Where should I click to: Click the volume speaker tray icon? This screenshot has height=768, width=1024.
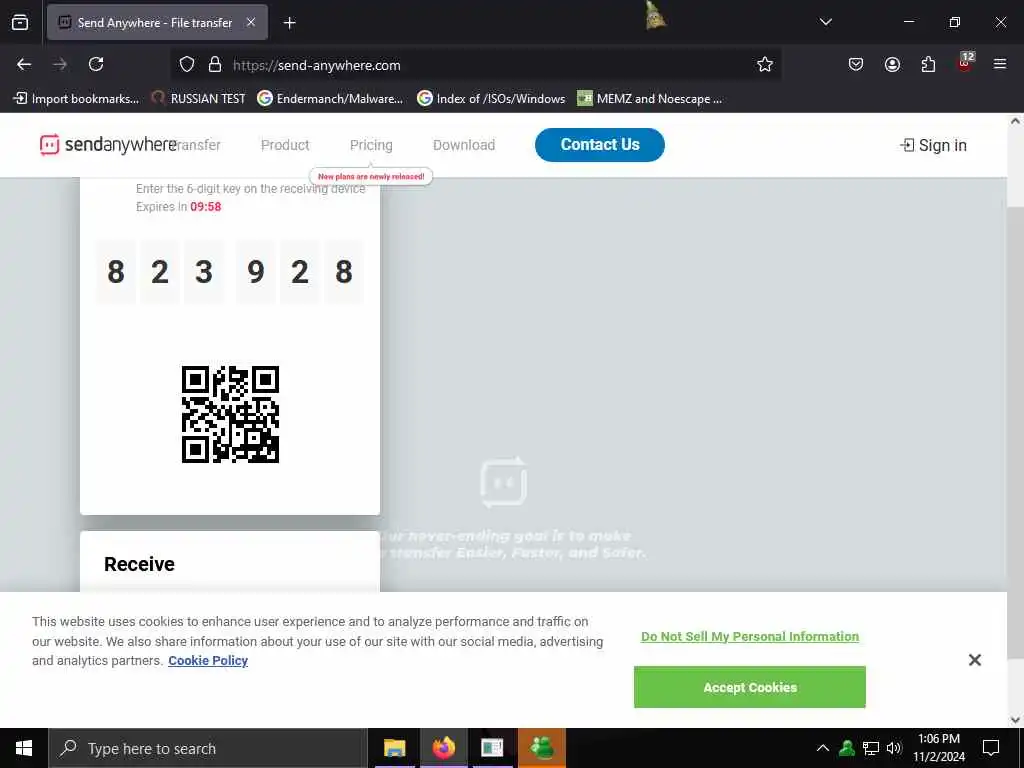pos(894,748)
